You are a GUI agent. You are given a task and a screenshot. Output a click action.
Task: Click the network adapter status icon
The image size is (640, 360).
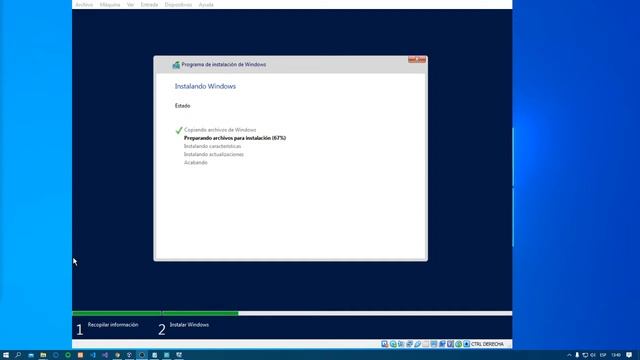(x=409, y=344)
